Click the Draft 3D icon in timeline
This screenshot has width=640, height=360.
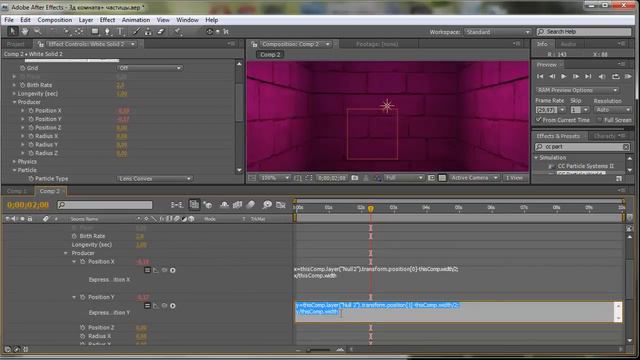click(x=208, y=204)
